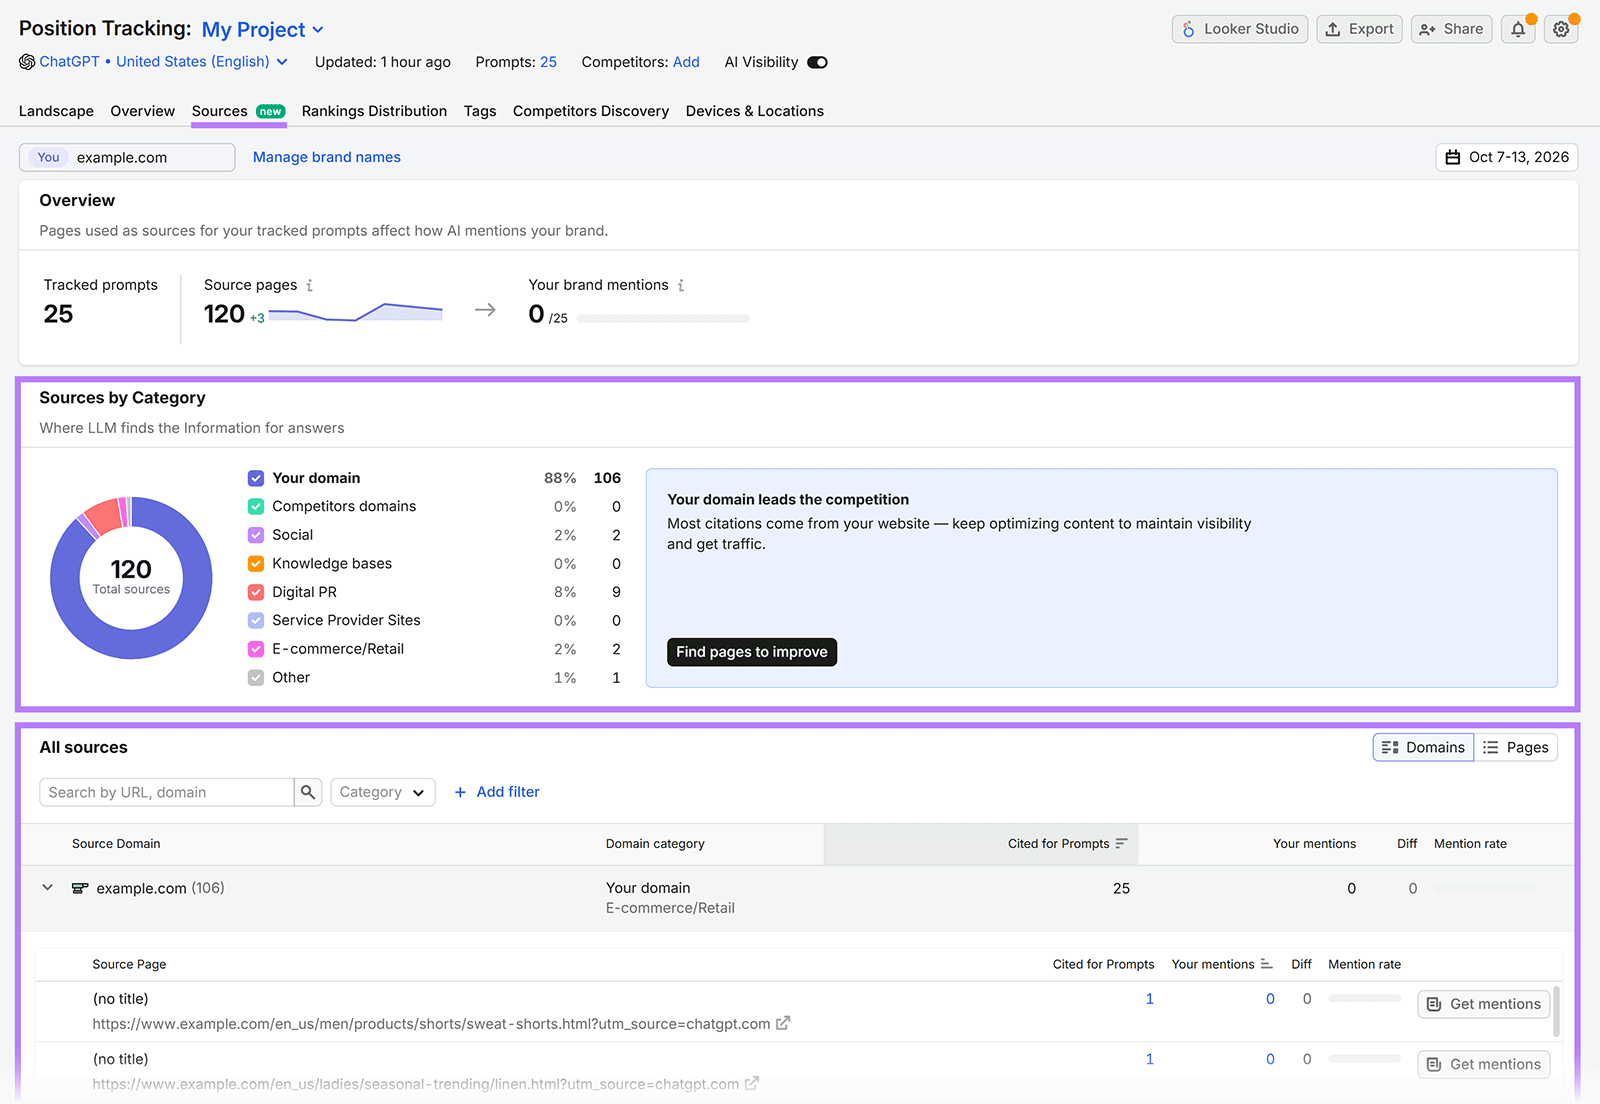Switch to Rankings Distribution tab

tap(374, 111)
